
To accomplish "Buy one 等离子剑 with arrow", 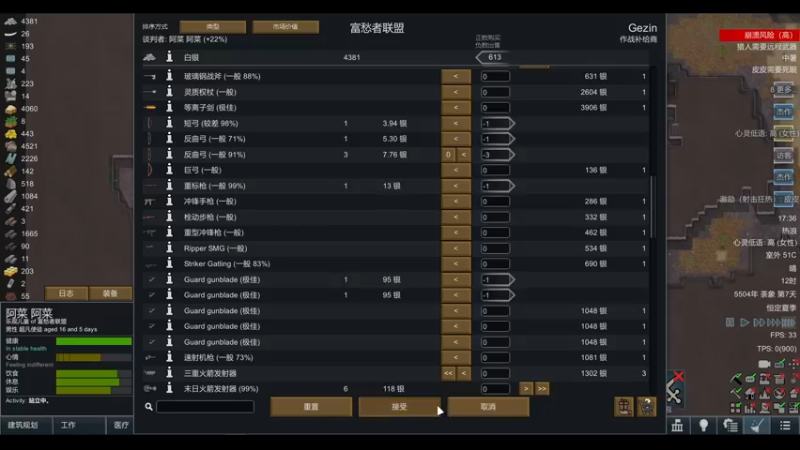I will click(x=456, y=108).
